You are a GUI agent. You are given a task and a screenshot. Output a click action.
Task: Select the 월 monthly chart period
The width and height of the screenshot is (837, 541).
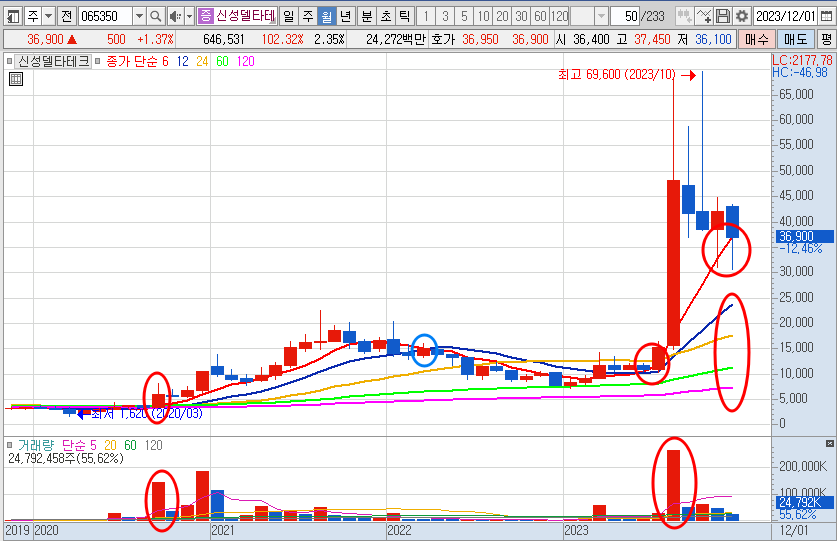click(x=327, y=17)
